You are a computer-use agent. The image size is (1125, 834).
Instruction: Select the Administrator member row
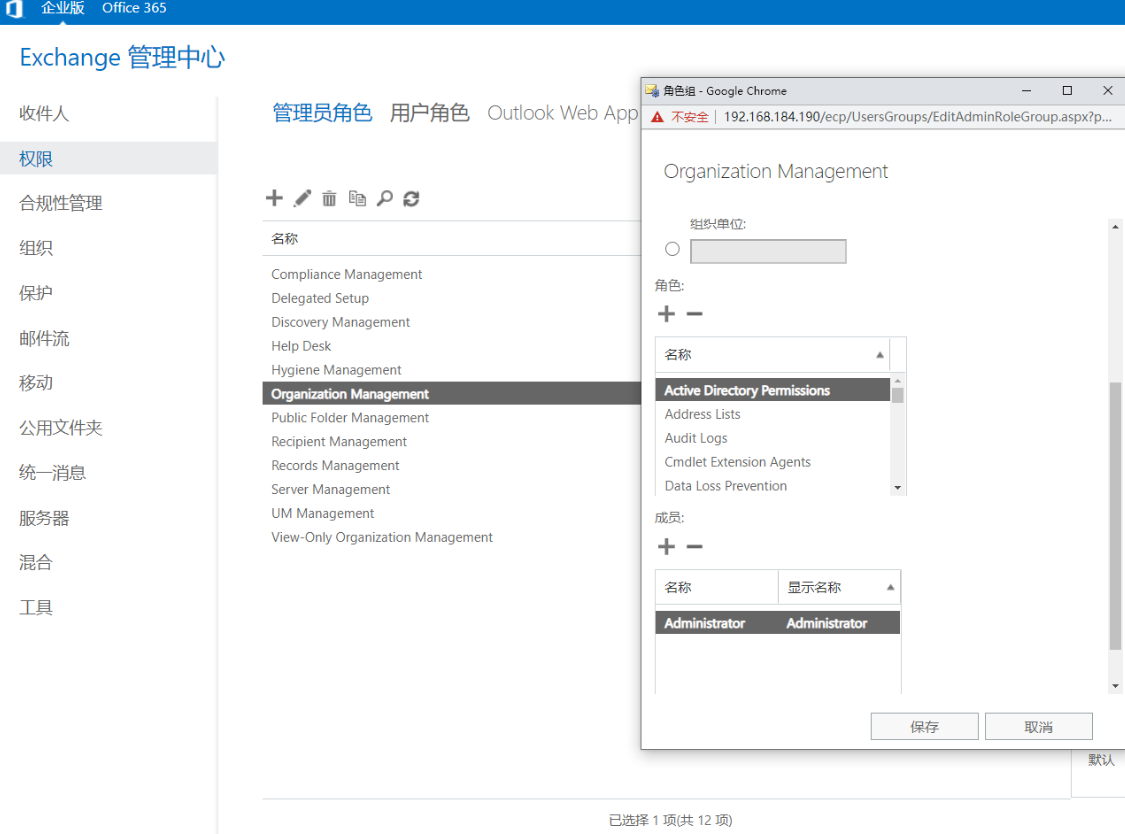(x=778, y=623)
